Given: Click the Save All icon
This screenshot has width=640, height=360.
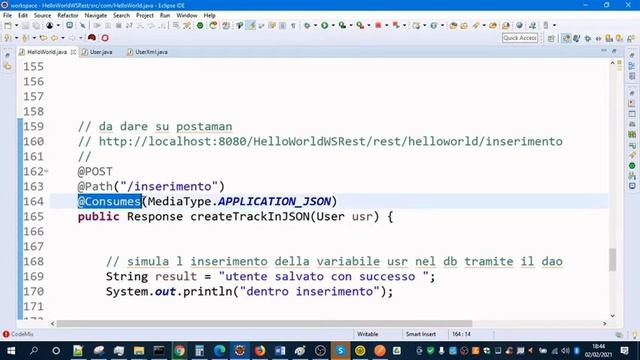Looking at the screenshot, I should point(36,25).
